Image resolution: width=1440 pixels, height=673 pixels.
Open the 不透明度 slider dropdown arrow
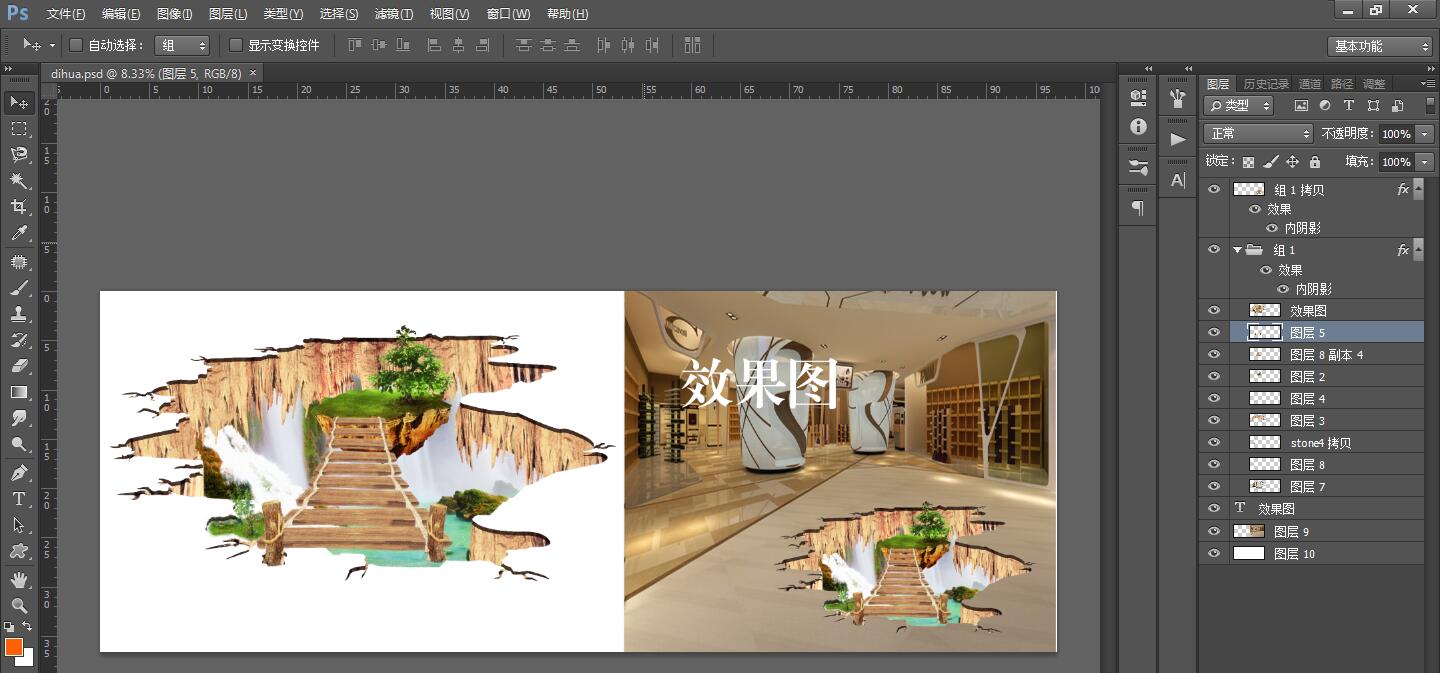[1425, 134]
